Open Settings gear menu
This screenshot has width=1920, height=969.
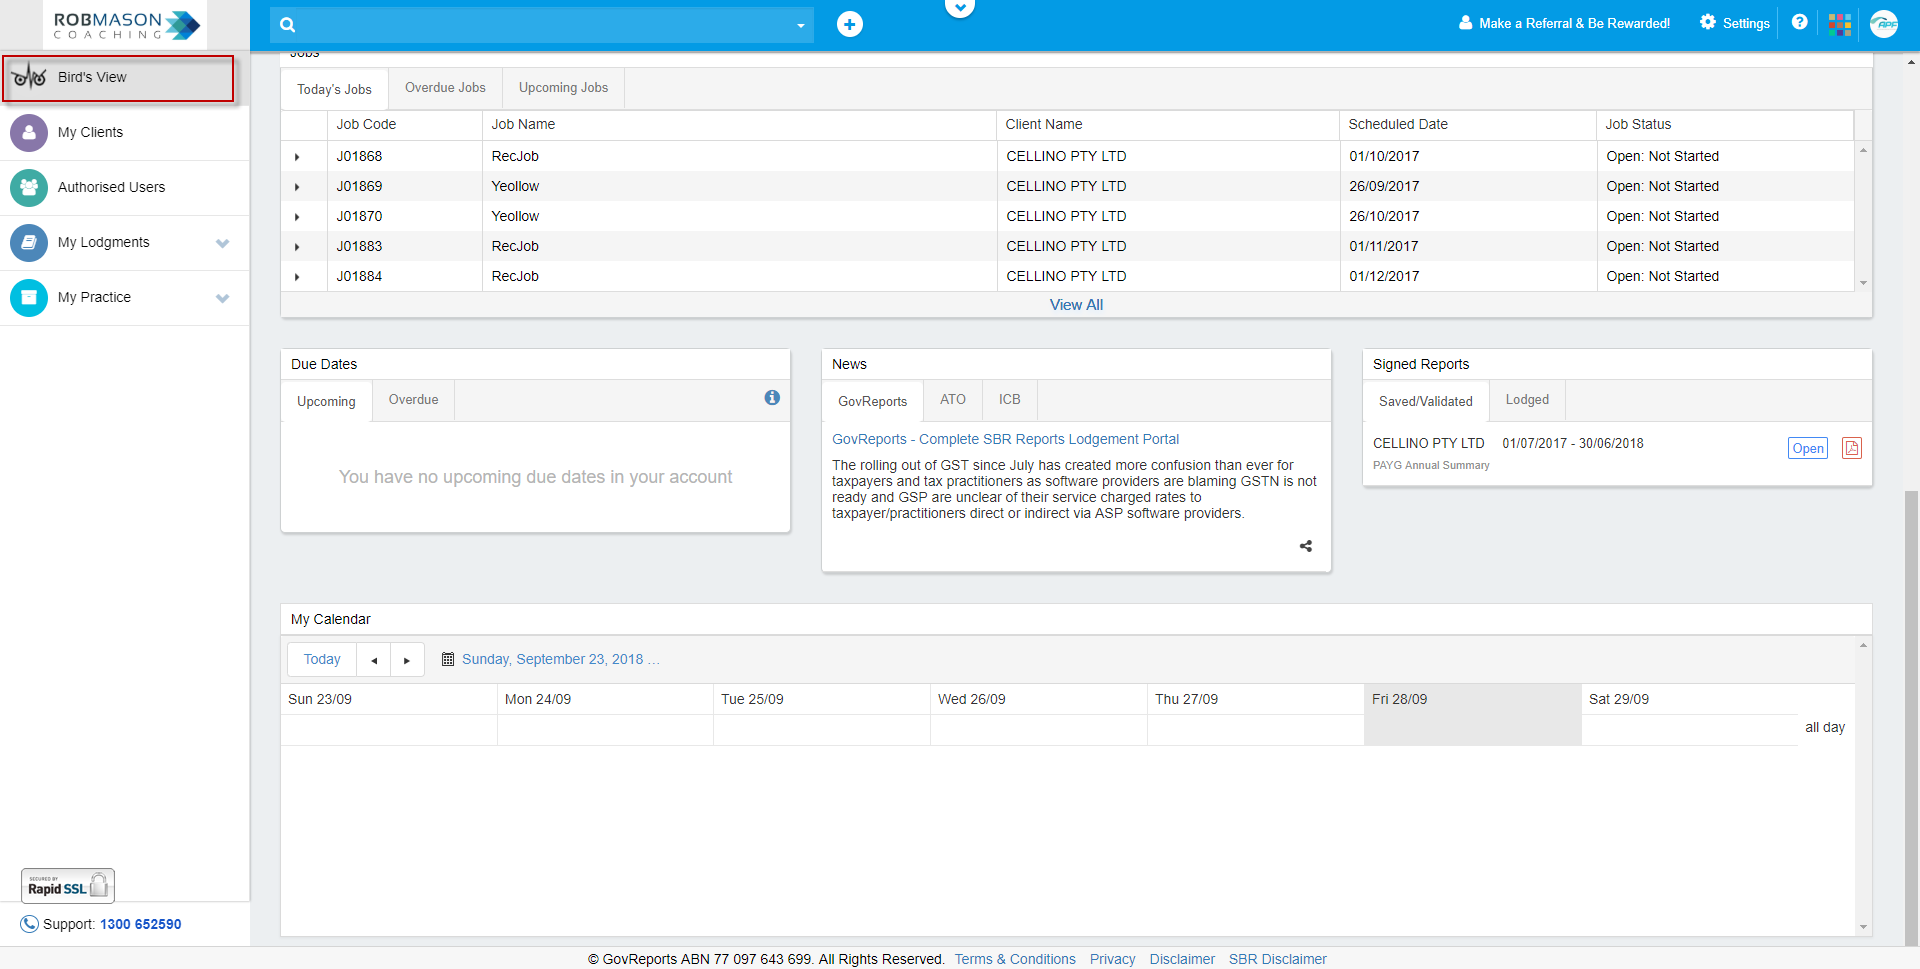pos(1735,23)
